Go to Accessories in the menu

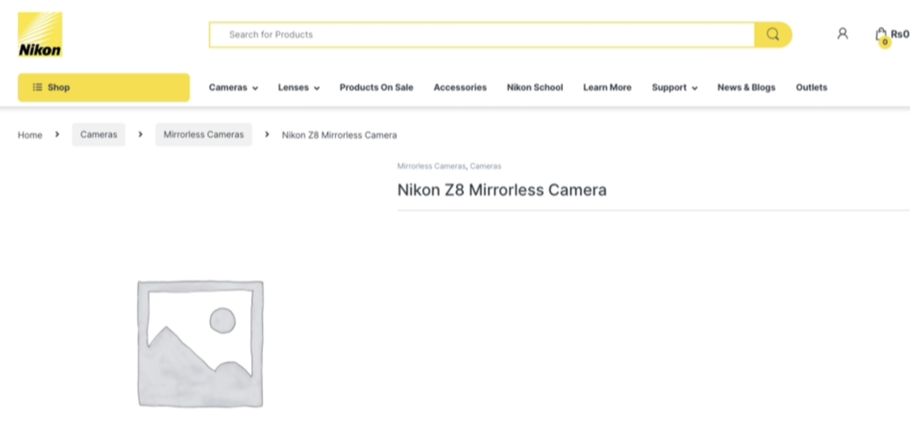[x=460, y=87]
